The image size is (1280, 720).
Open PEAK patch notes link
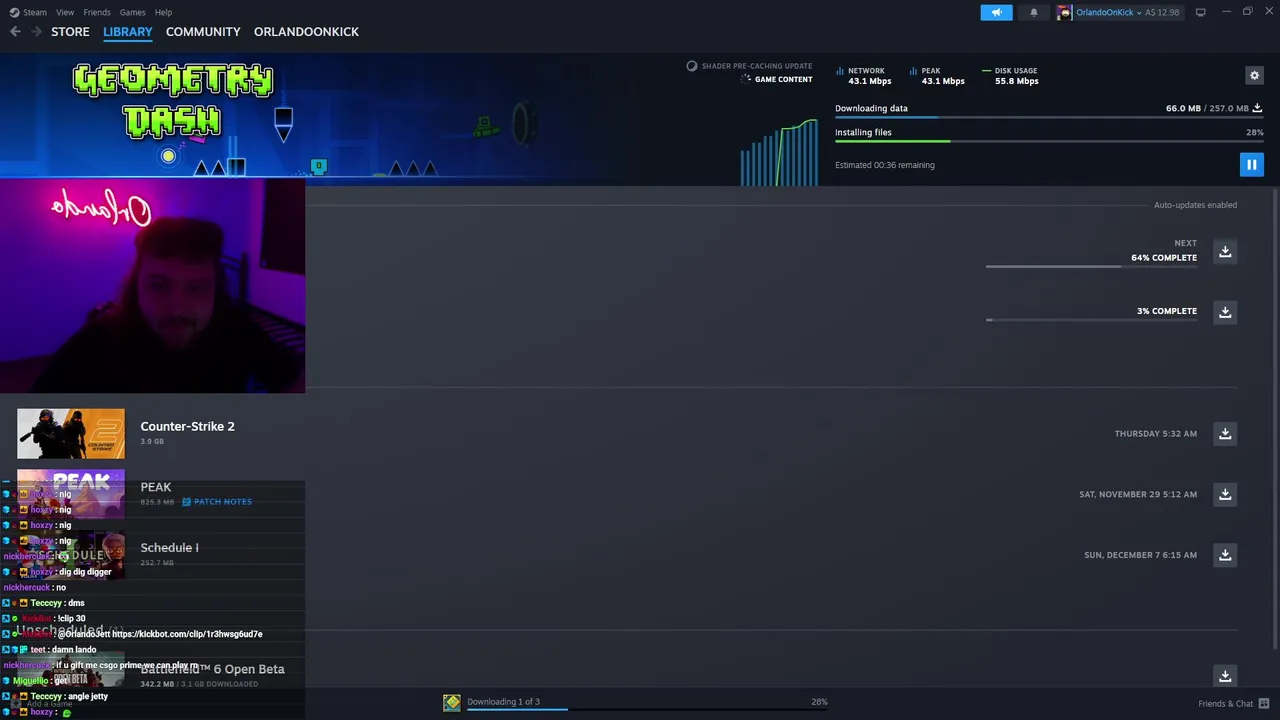point(217,502)
